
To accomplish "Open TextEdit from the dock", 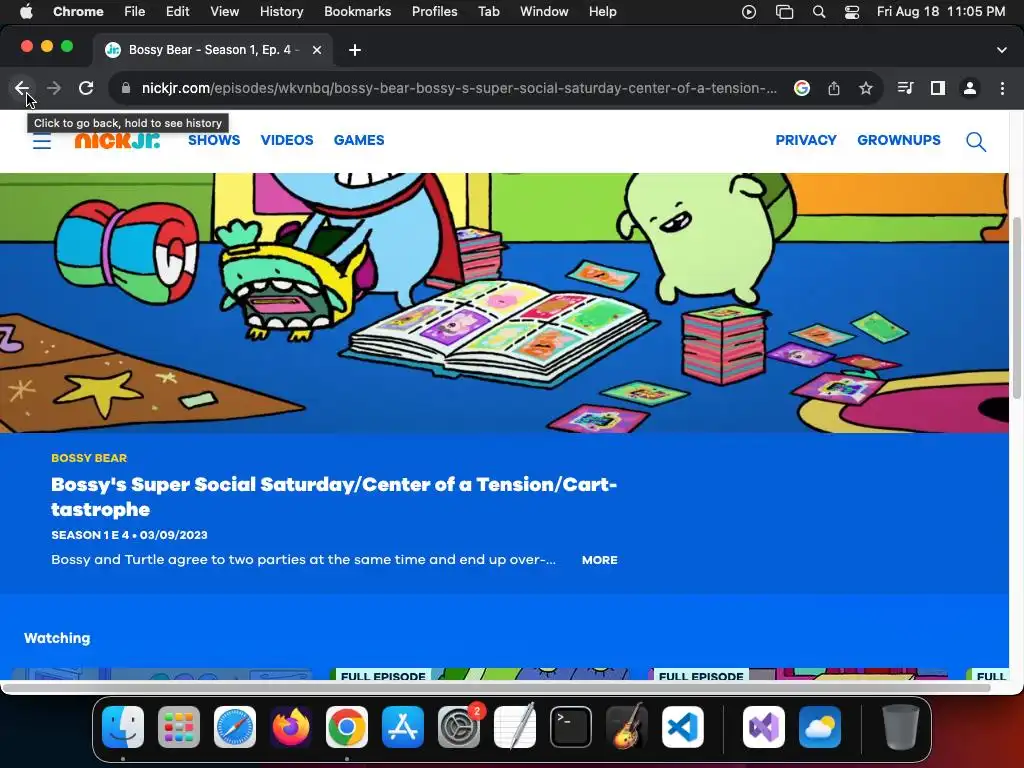I will [515, 727].
